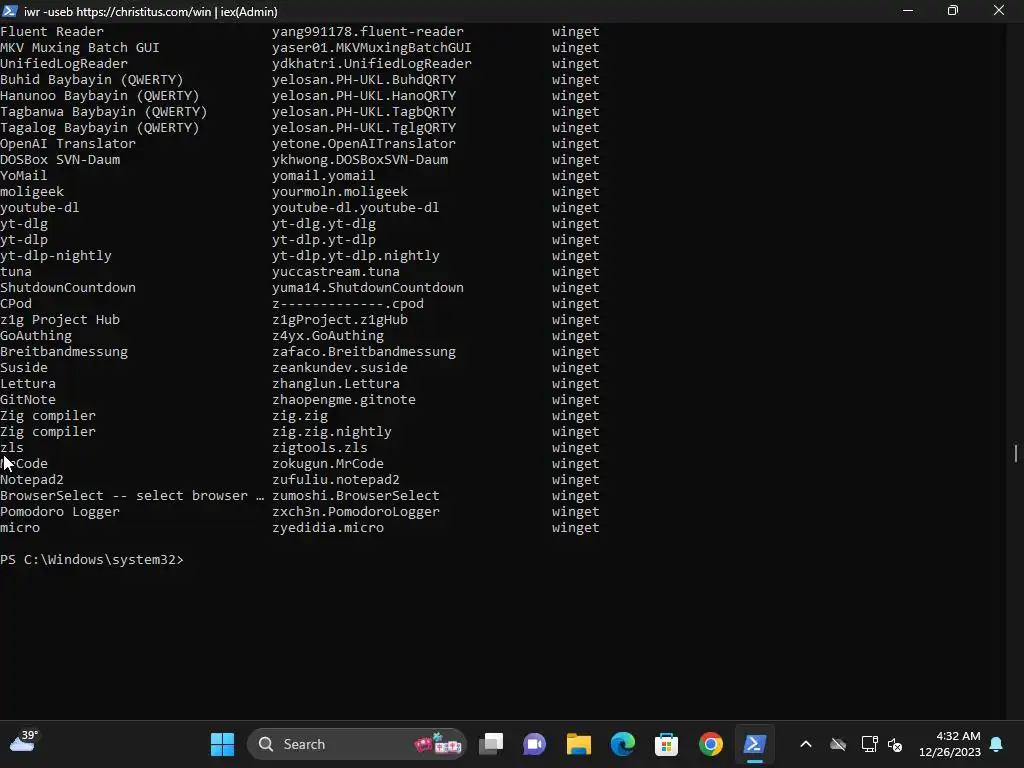Open the clock showing 4:32 AM
The image size is (1024, 768).
point(950,744)
